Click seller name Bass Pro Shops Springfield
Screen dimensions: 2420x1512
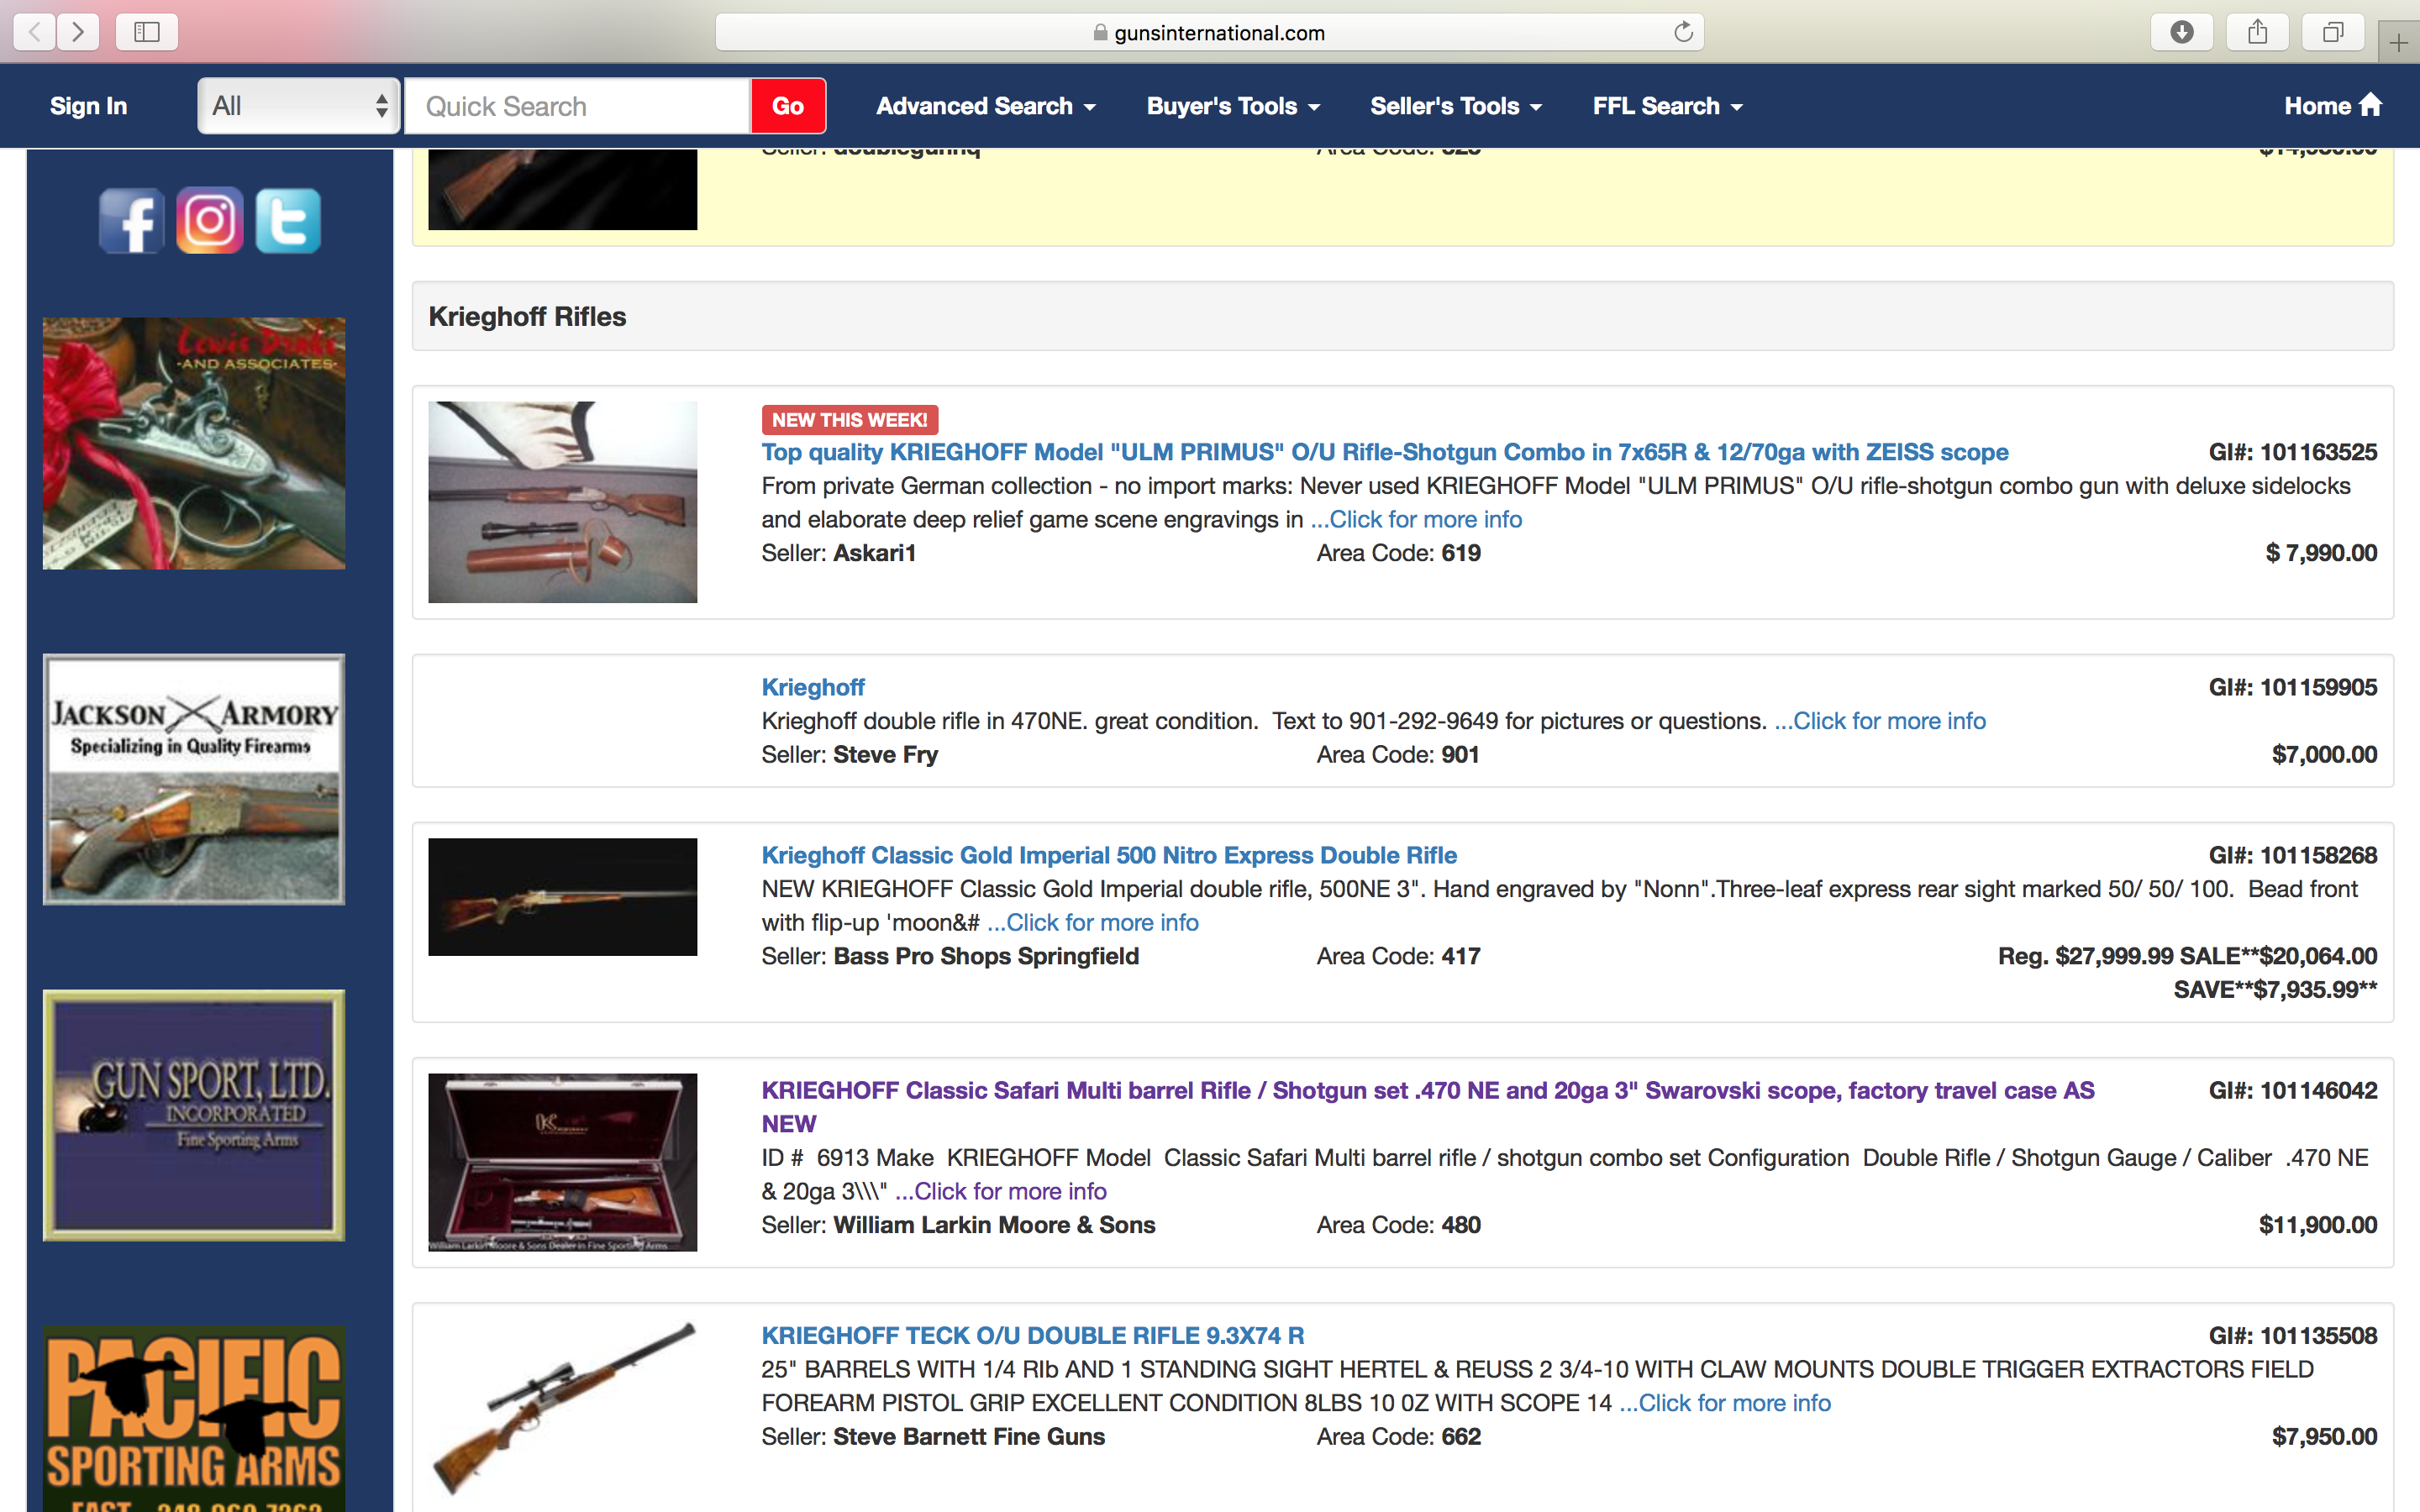[x=986, y=956]
